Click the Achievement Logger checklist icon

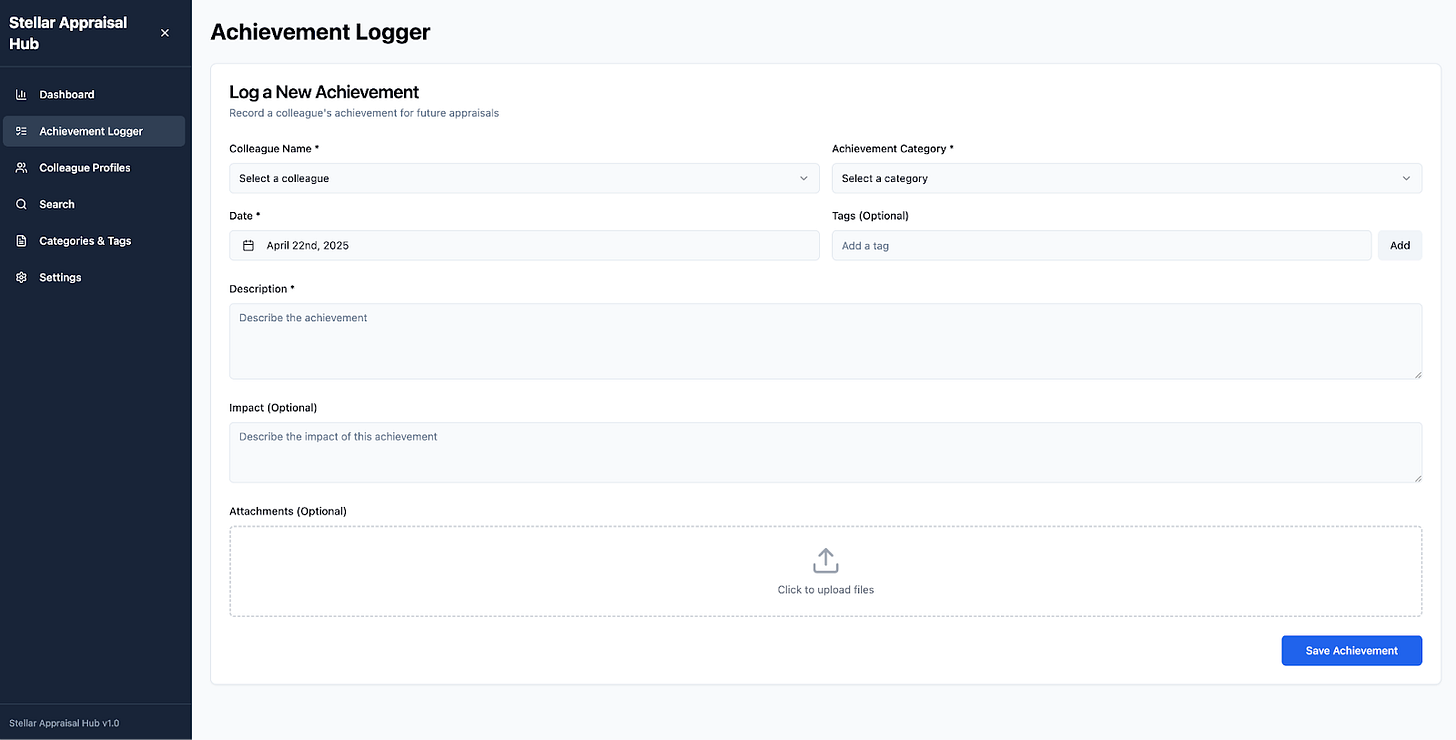[x=21, y=131]
